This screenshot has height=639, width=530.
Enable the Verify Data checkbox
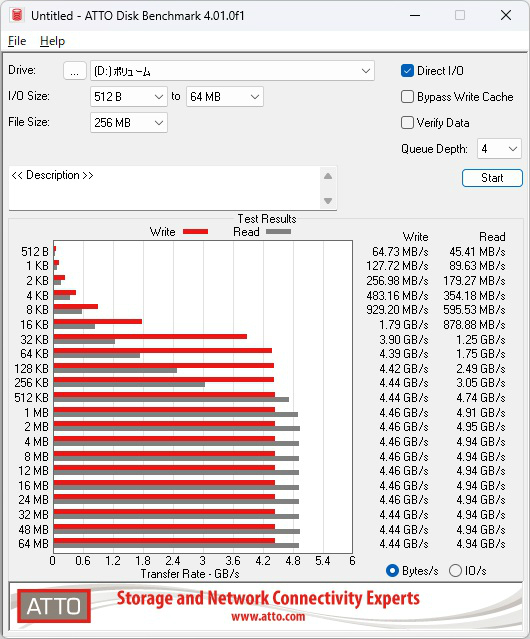[407, 123]
